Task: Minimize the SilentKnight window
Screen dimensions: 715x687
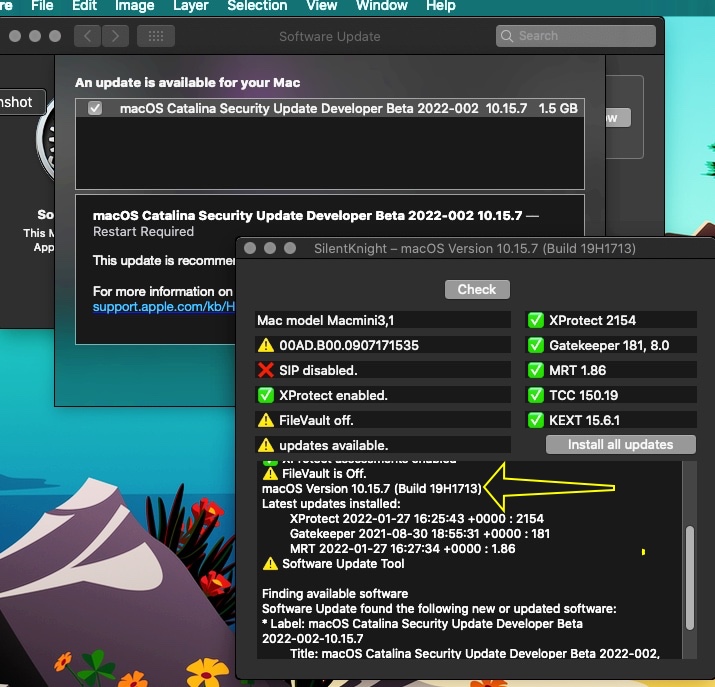Action: tap(270, 248)
